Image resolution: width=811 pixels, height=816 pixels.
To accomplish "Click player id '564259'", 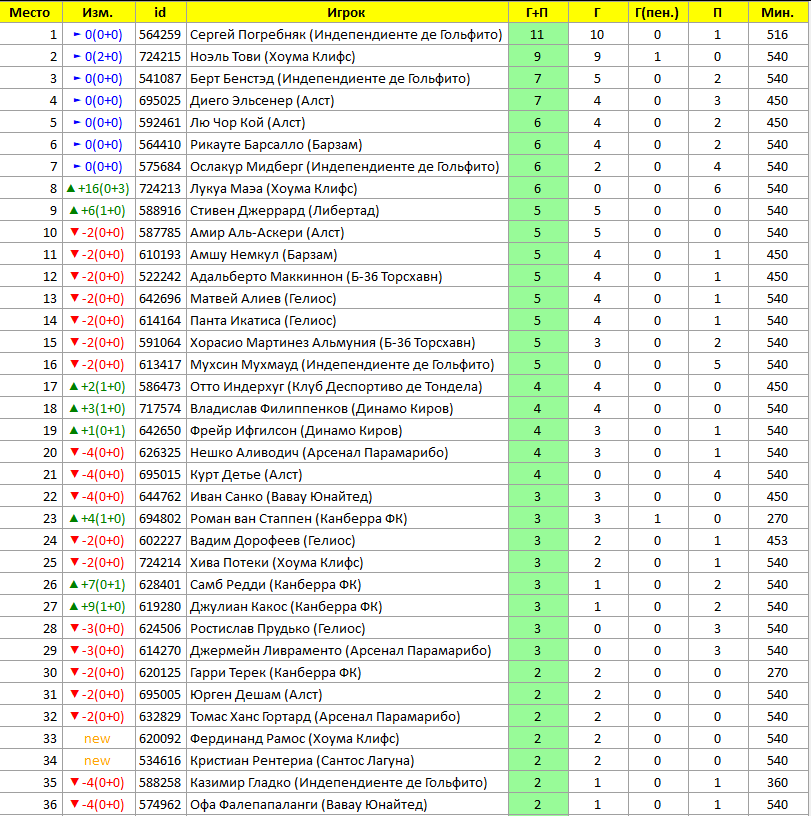I will point(160,34).
